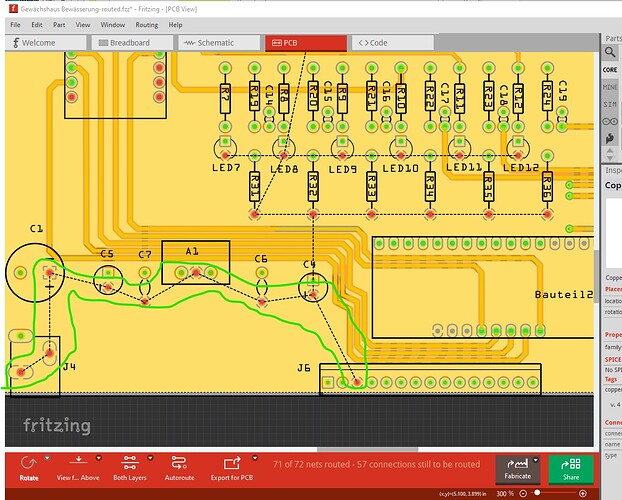Select the A1 regulator part
This screenshot has height=500, width=622.
[x=196, y=262]
